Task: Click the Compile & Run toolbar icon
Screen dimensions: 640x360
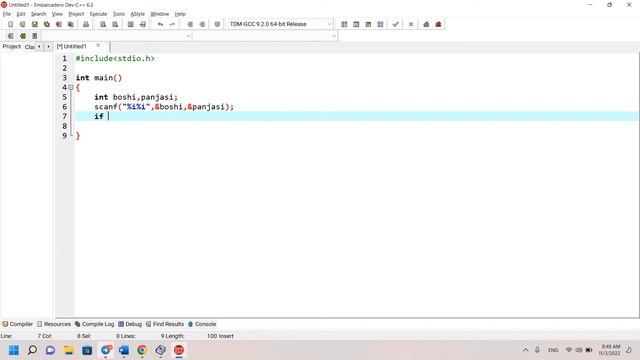Action: [368, 24]
